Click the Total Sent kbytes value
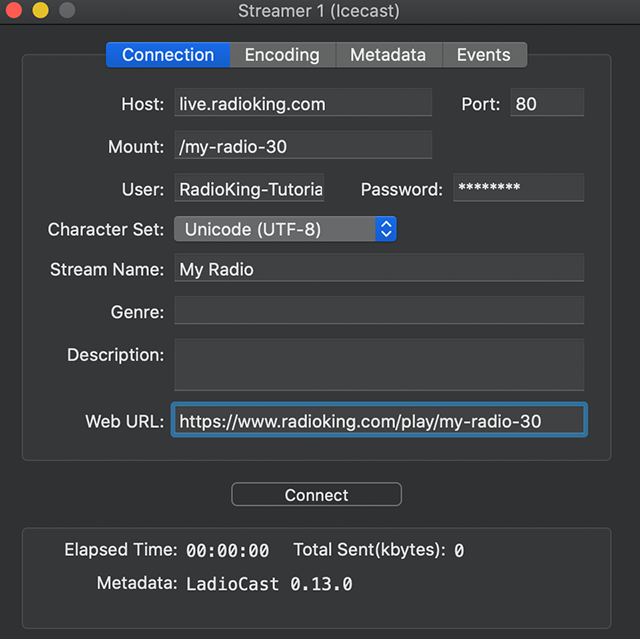This screenshot has width=640, height=639. pyautogui.click(x=459, y=550)
